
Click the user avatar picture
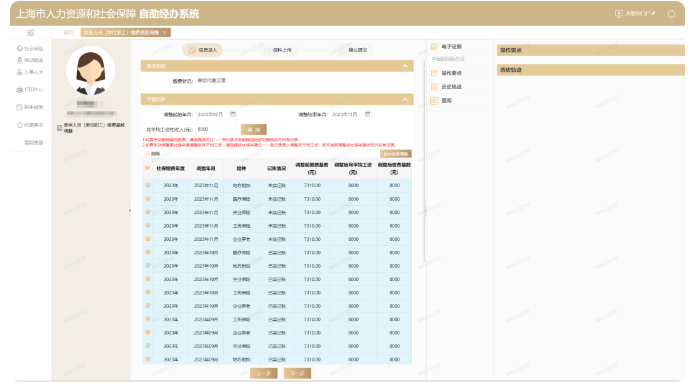tap(91, 72)
